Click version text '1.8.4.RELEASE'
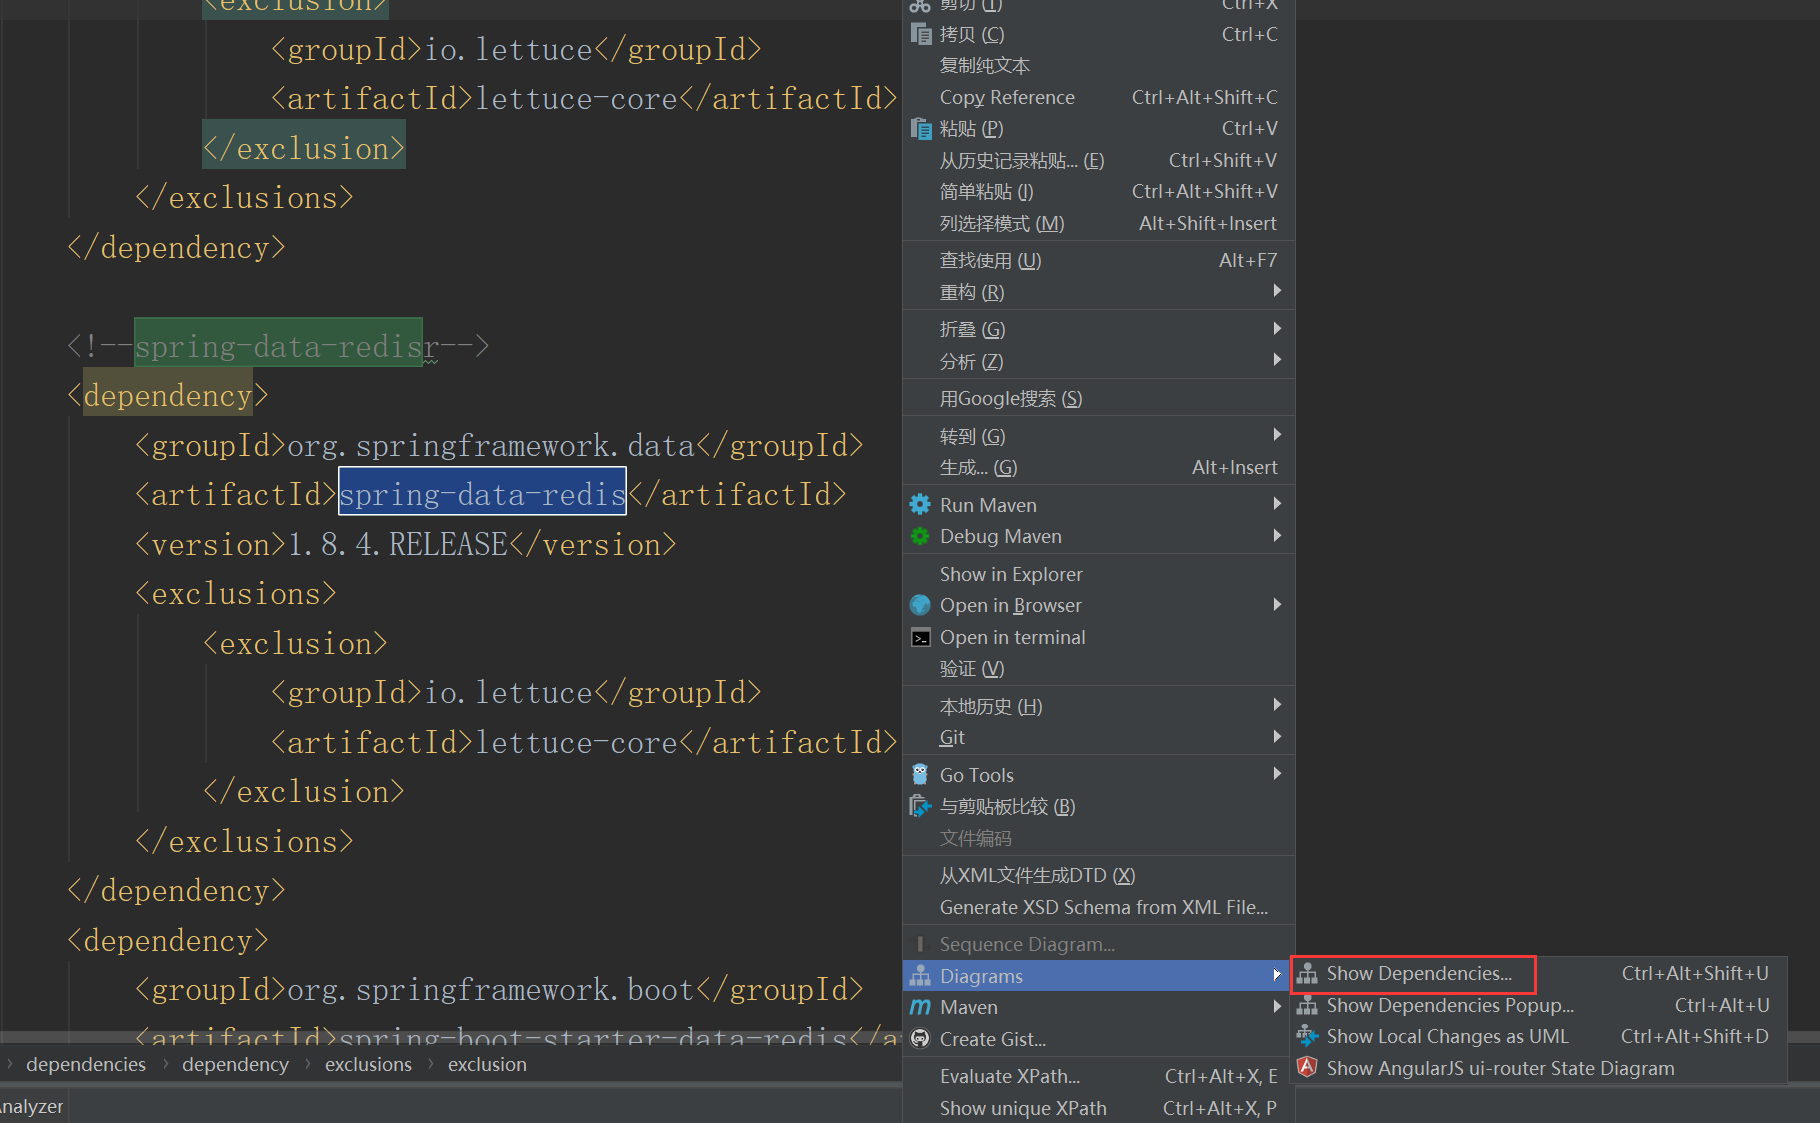The image size is (1820, 1123). click(398, 544)
